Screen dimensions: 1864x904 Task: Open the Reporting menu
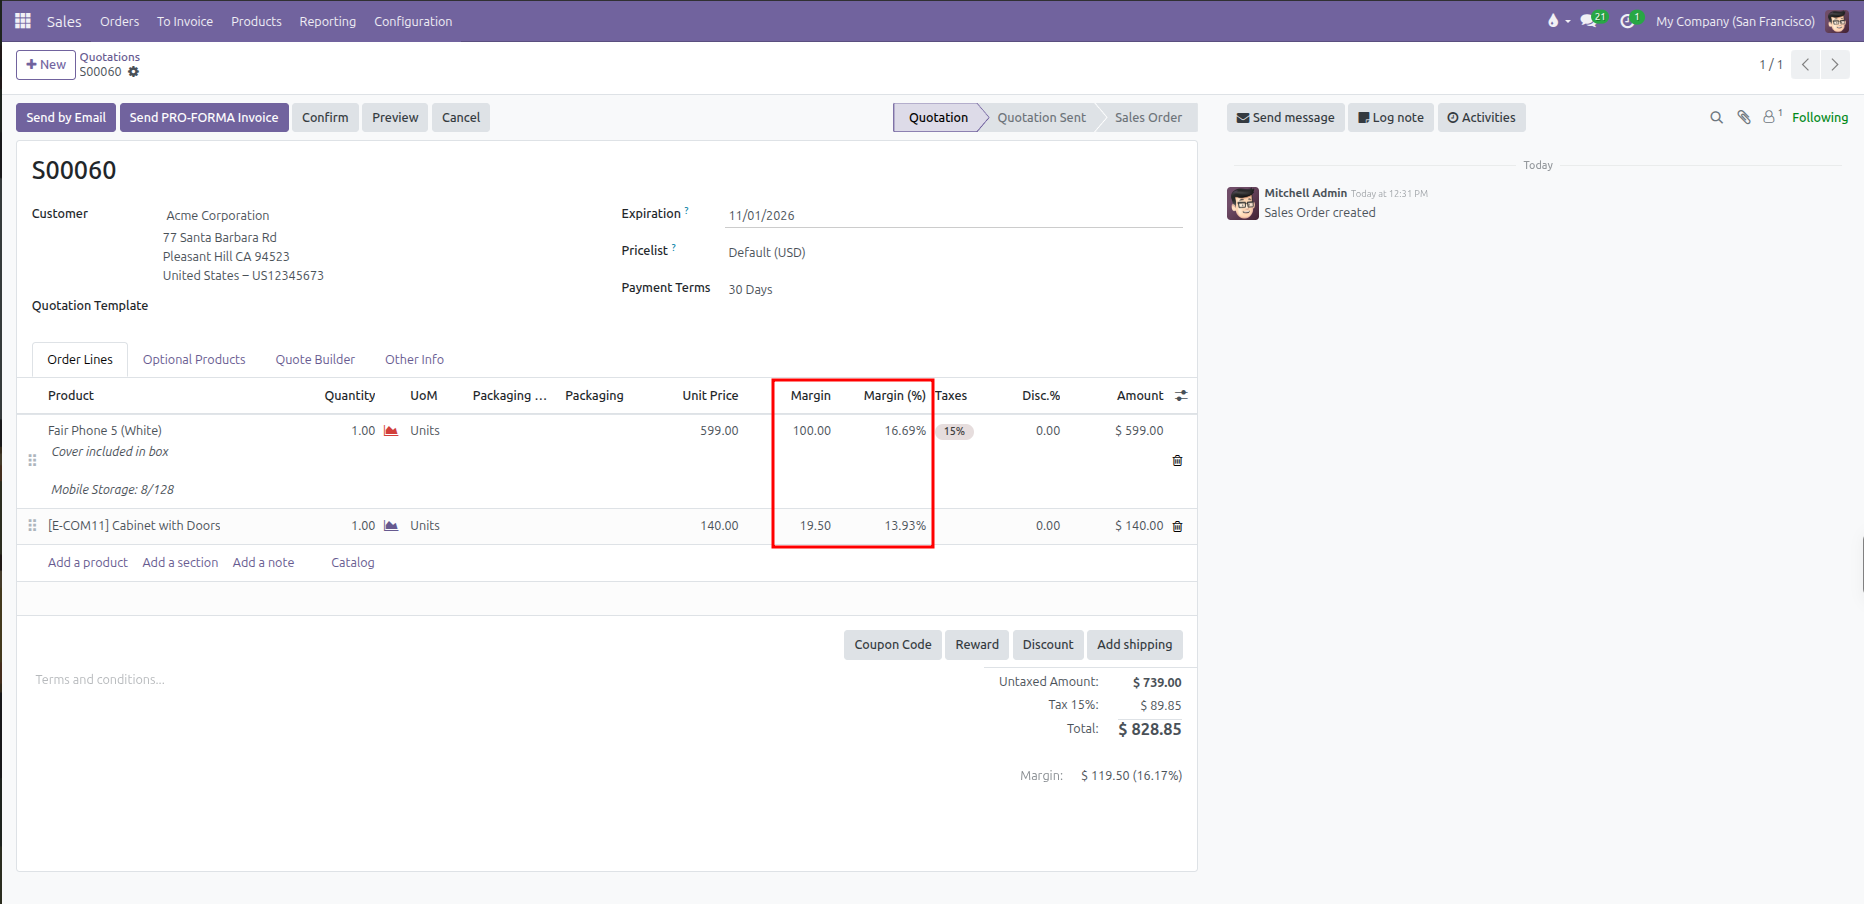327,21
